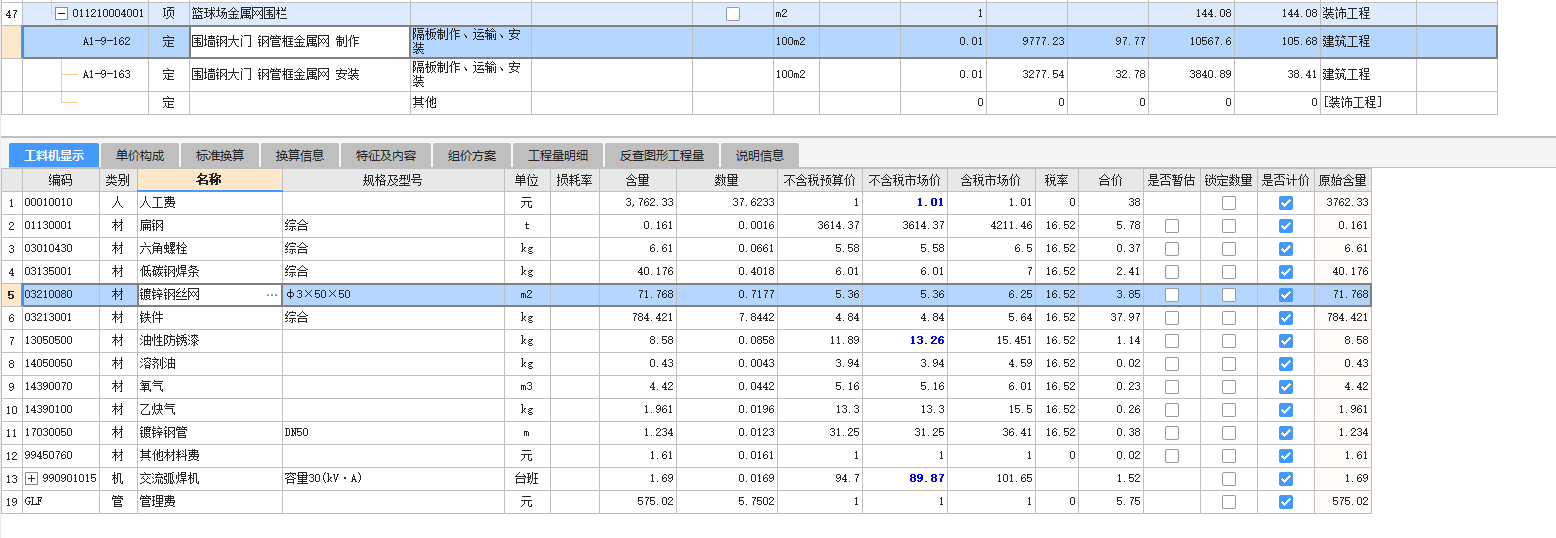1556x538 pixels.
Task: Check 锁定数量 for 人工费 row
Action: (x=1228, y=203)
